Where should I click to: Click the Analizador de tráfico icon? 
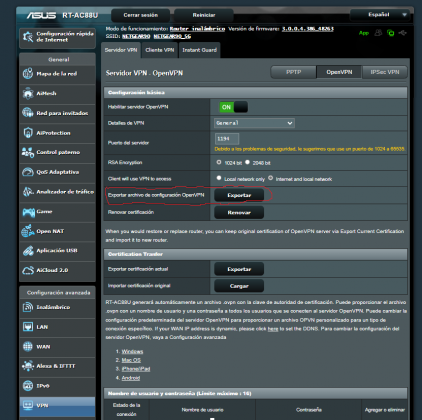point(28,192)
